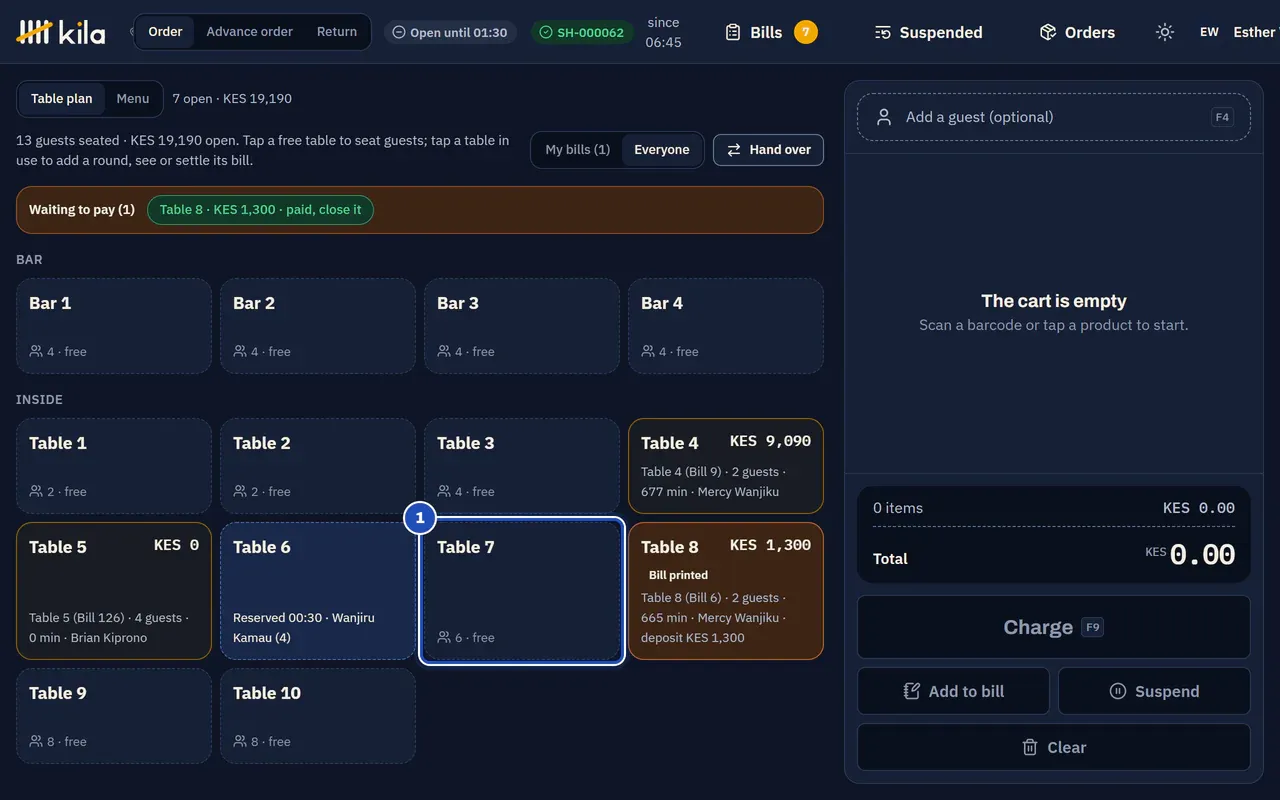Click the shift SH-000062 status pill
1280x800 pixels.
582,32
